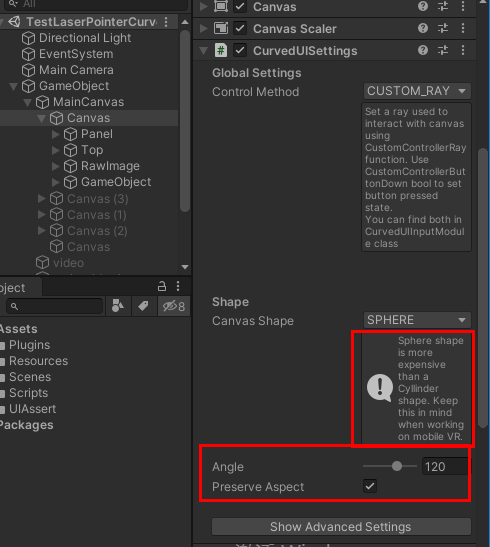Open the Canvas Shape dropdown

417,320
